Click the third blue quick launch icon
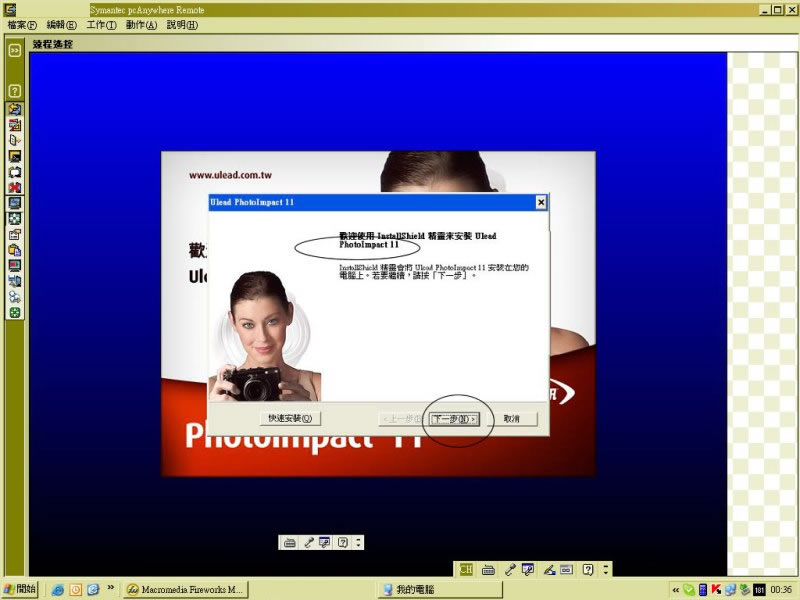The image size is (800, 600). coord(93,590)
